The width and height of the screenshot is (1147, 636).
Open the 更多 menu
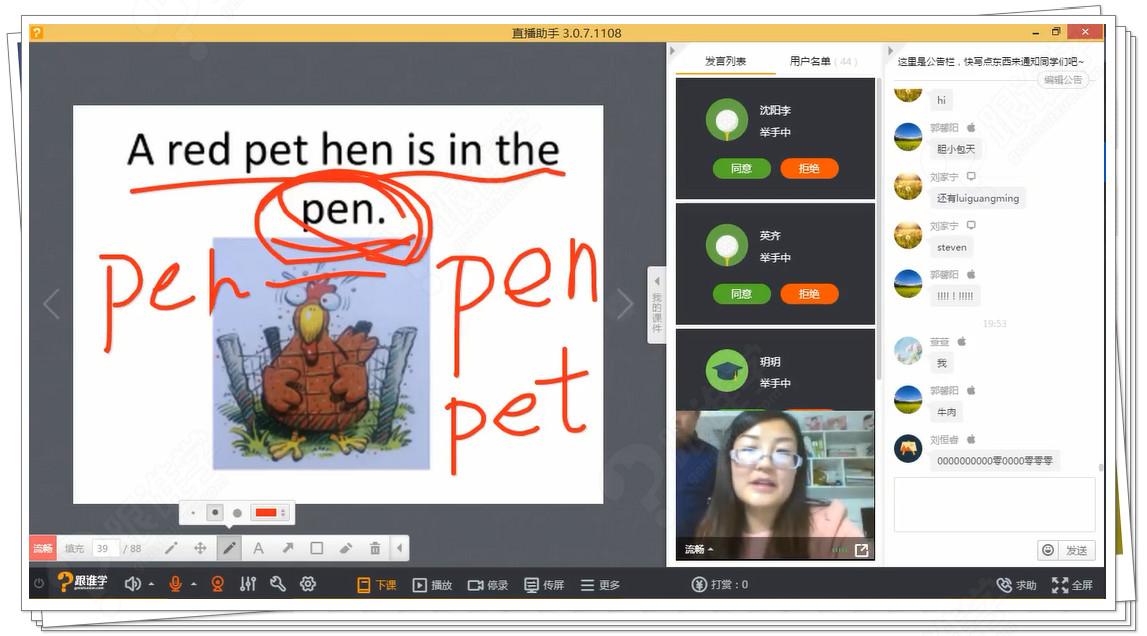click(601, 585)
